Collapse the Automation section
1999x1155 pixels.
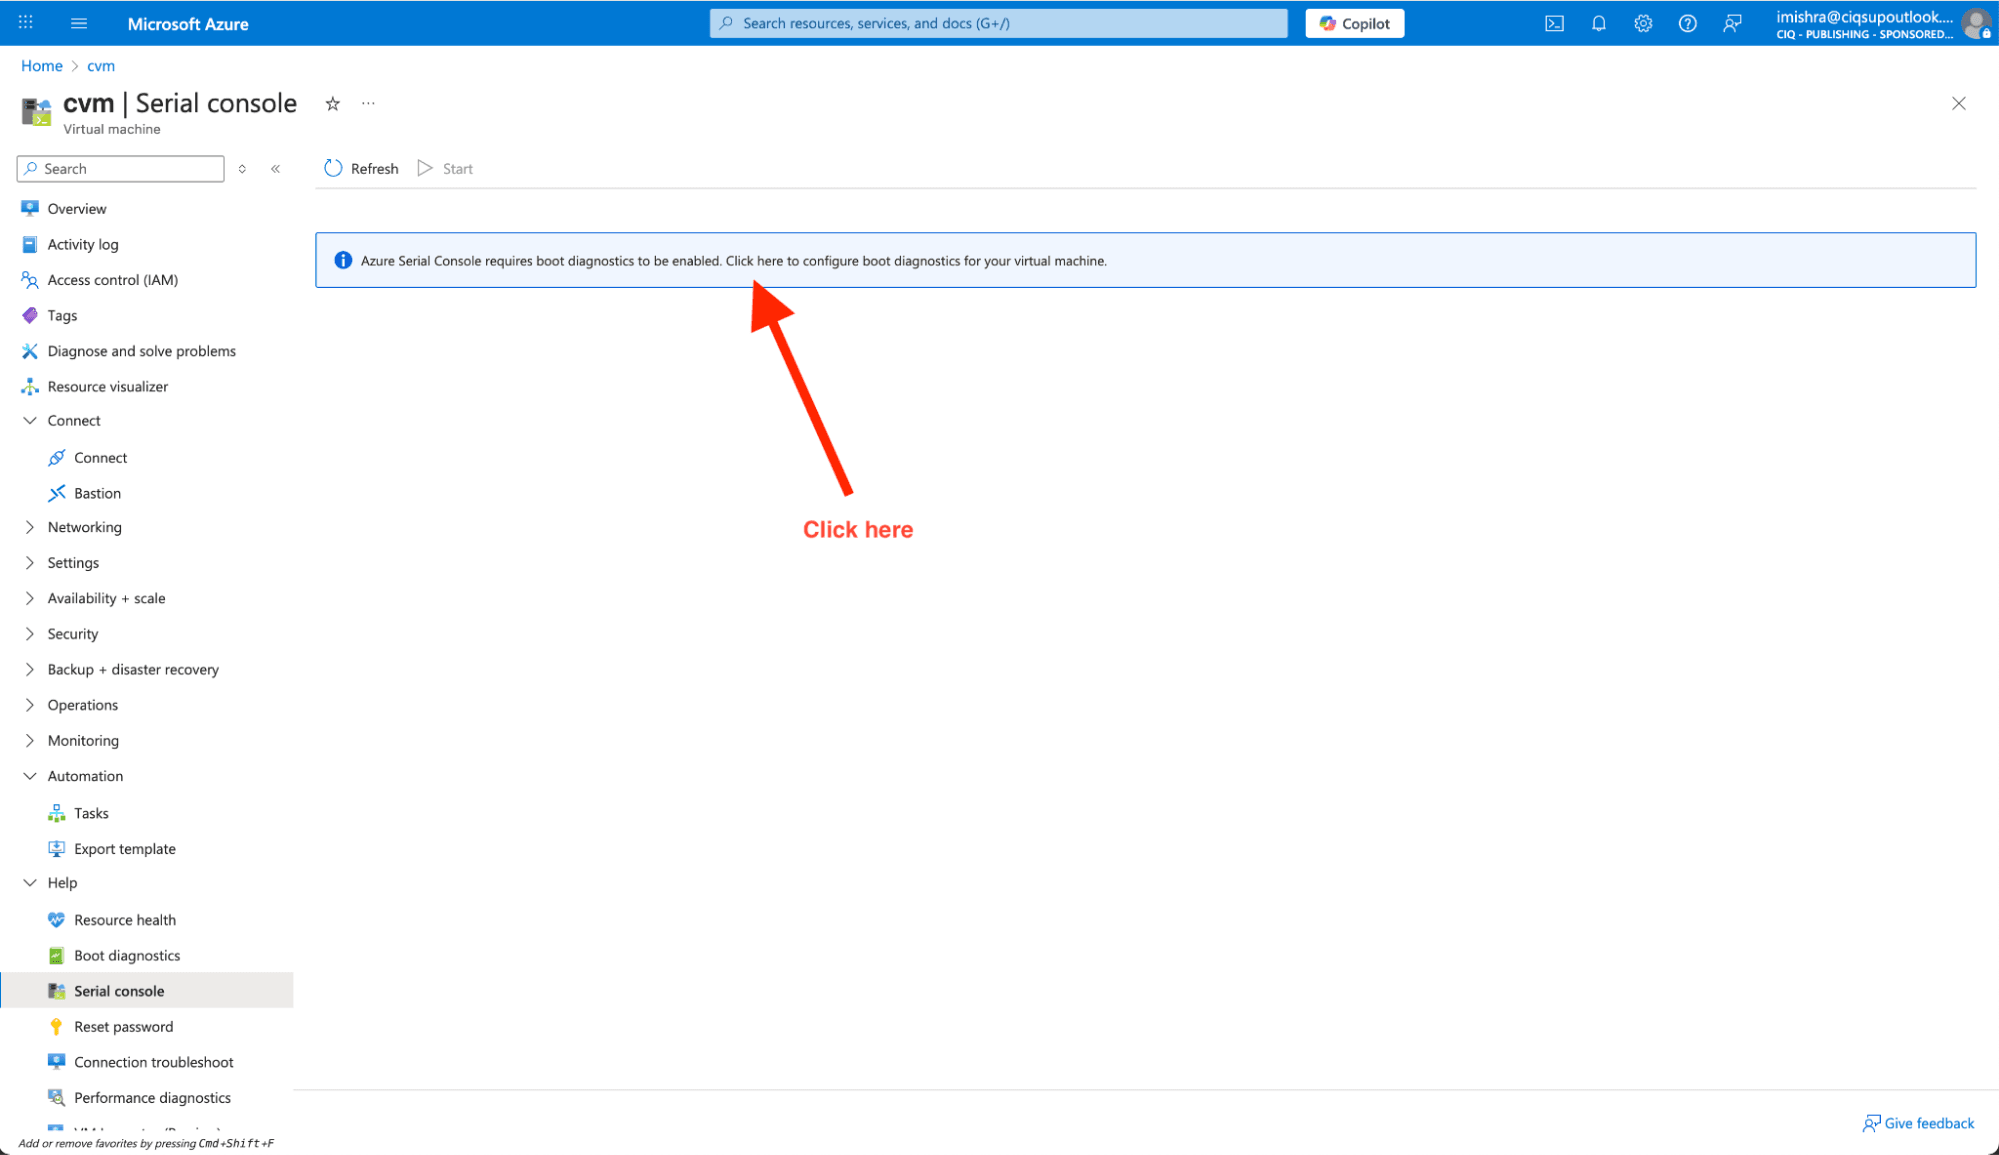coord(85,776)
